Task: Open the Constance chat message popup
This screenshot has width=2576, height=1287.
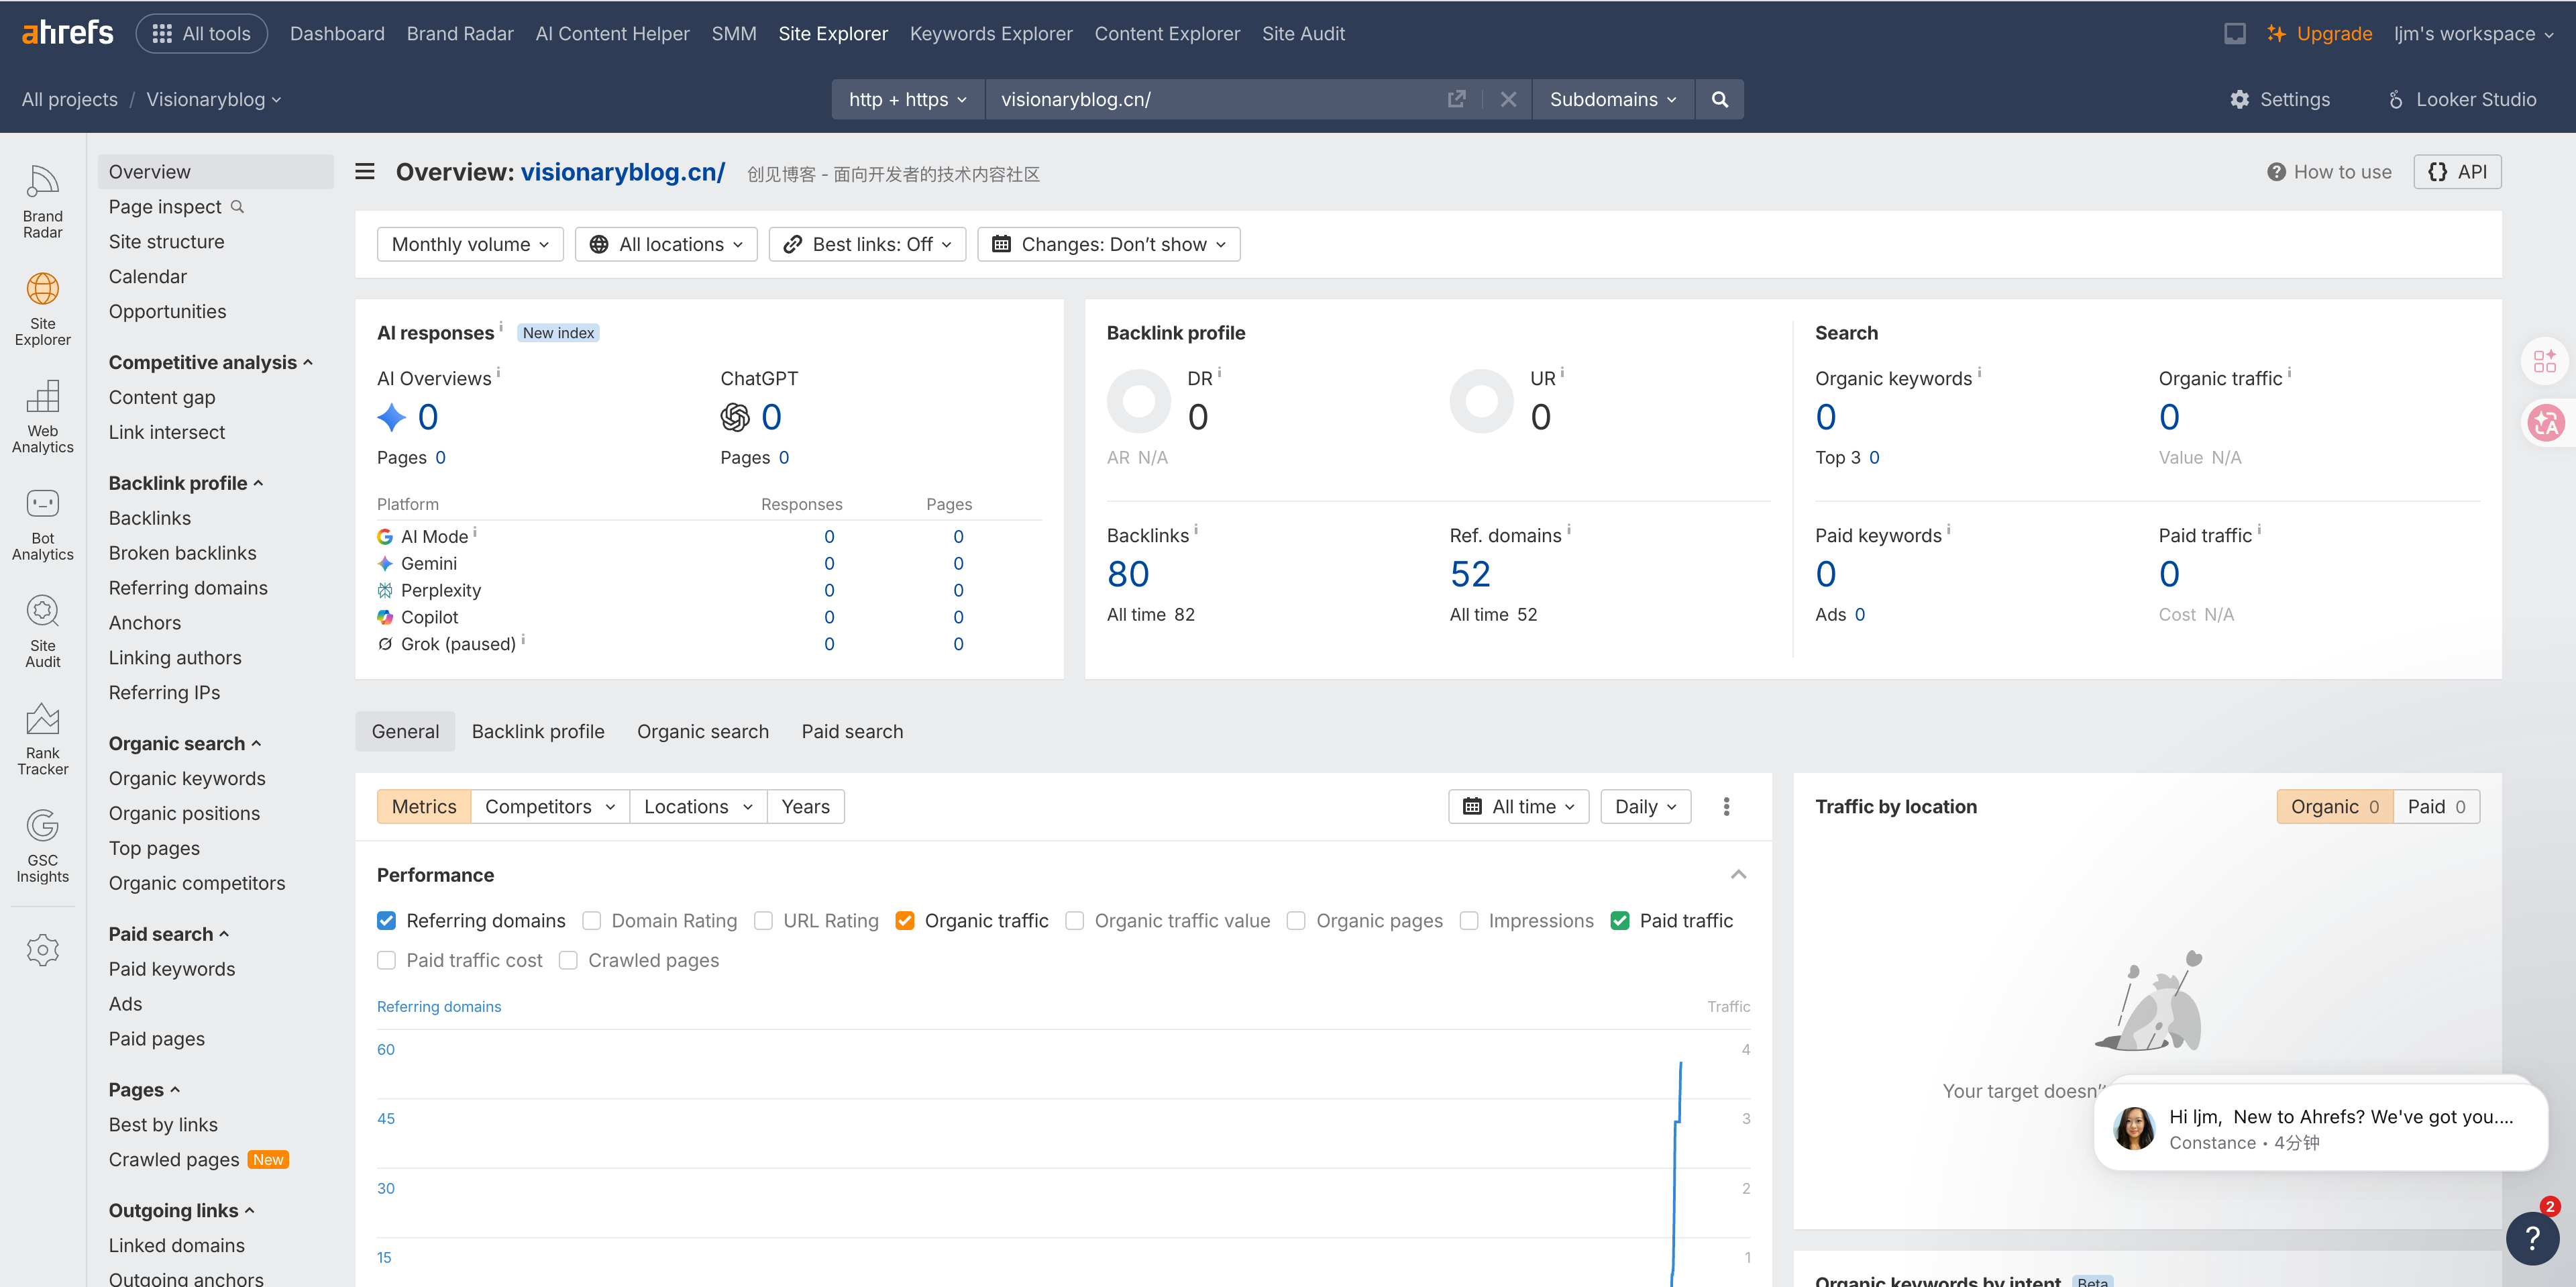Action: click(2320, 1128)
